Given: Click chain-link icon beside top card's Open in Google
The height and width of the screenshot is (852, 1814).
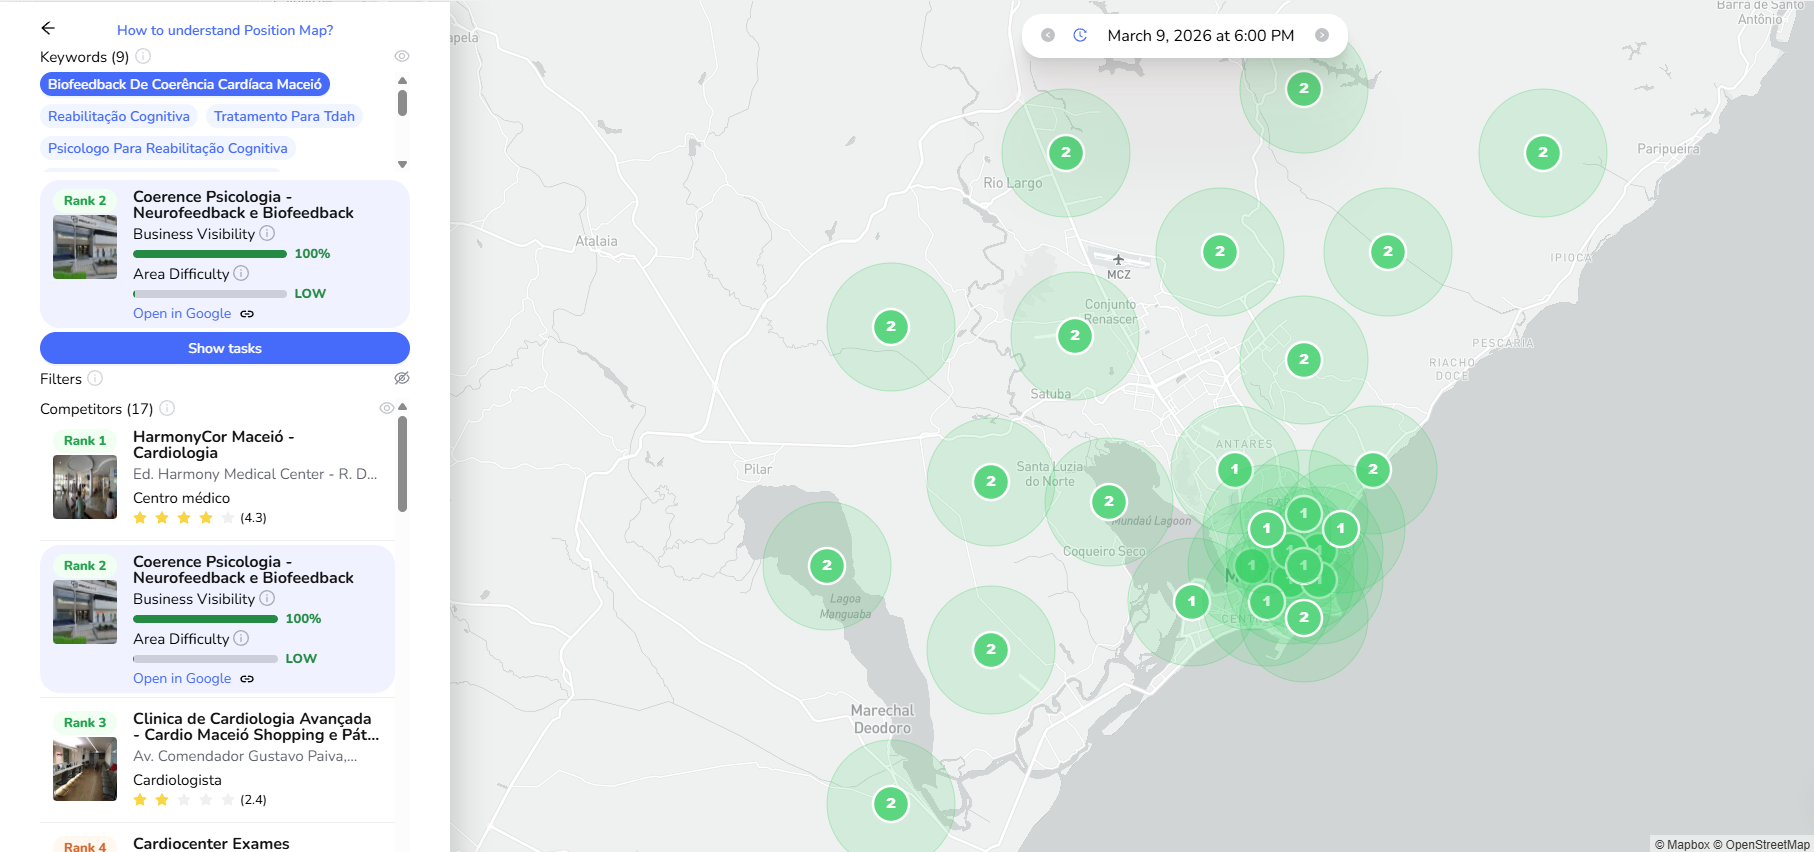Looking at the screenshot, I should point(247,314).
